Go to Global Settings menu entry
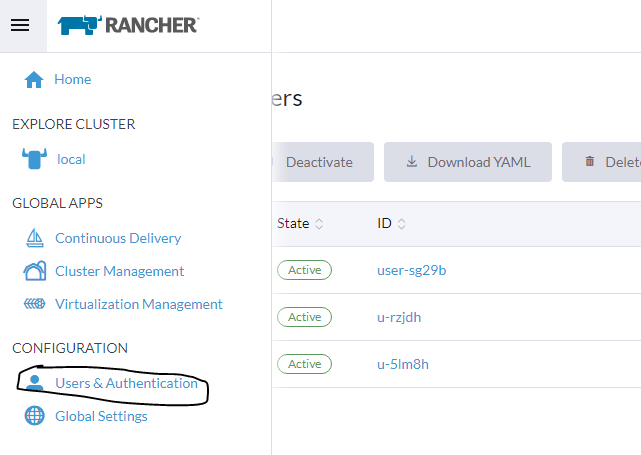This screenshot has height=455, width=641. (101, 416)
